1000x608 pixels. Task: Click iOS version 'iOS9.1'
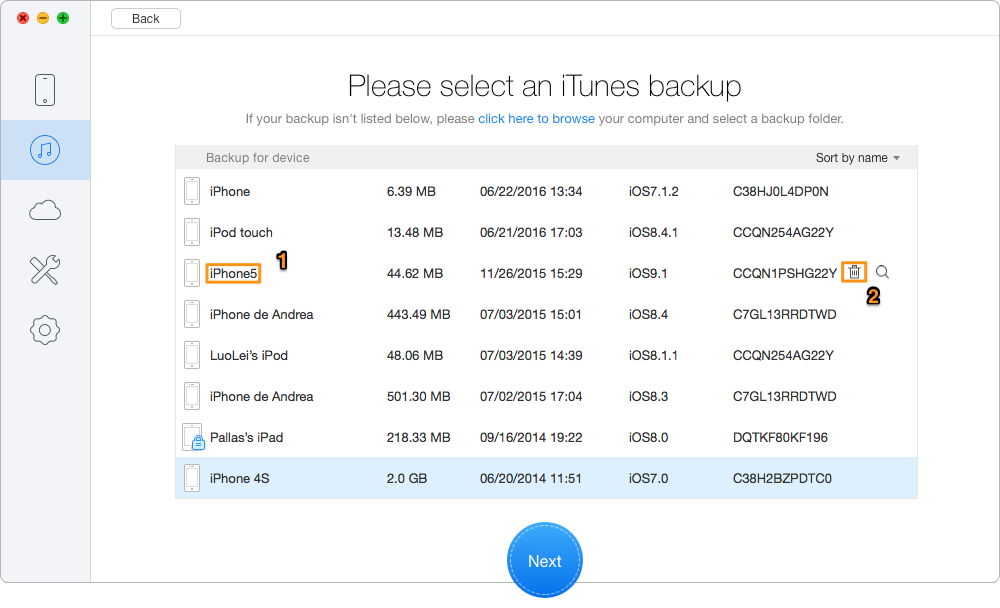(x=647, y=273)
